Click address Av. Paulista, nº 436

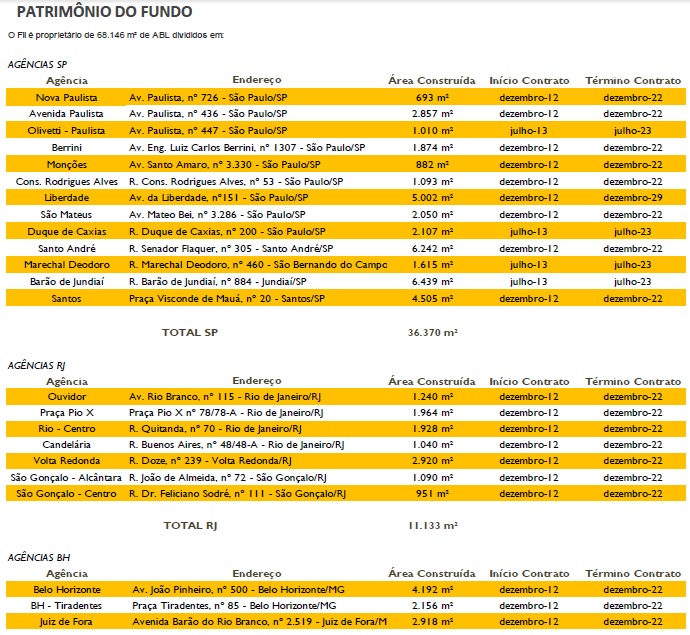click(x=208, y=114)
